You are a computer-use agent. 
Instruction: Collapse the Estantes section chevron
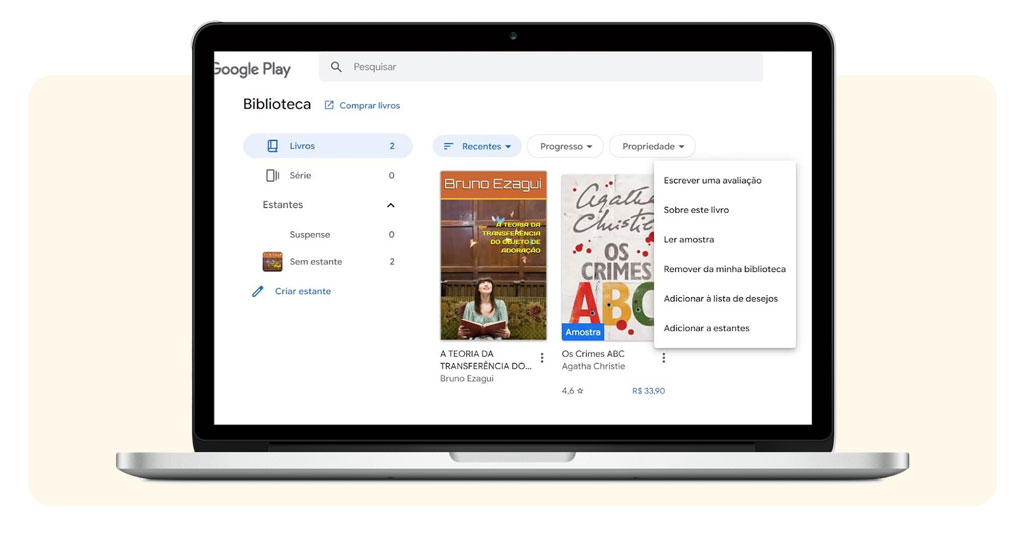391,205
